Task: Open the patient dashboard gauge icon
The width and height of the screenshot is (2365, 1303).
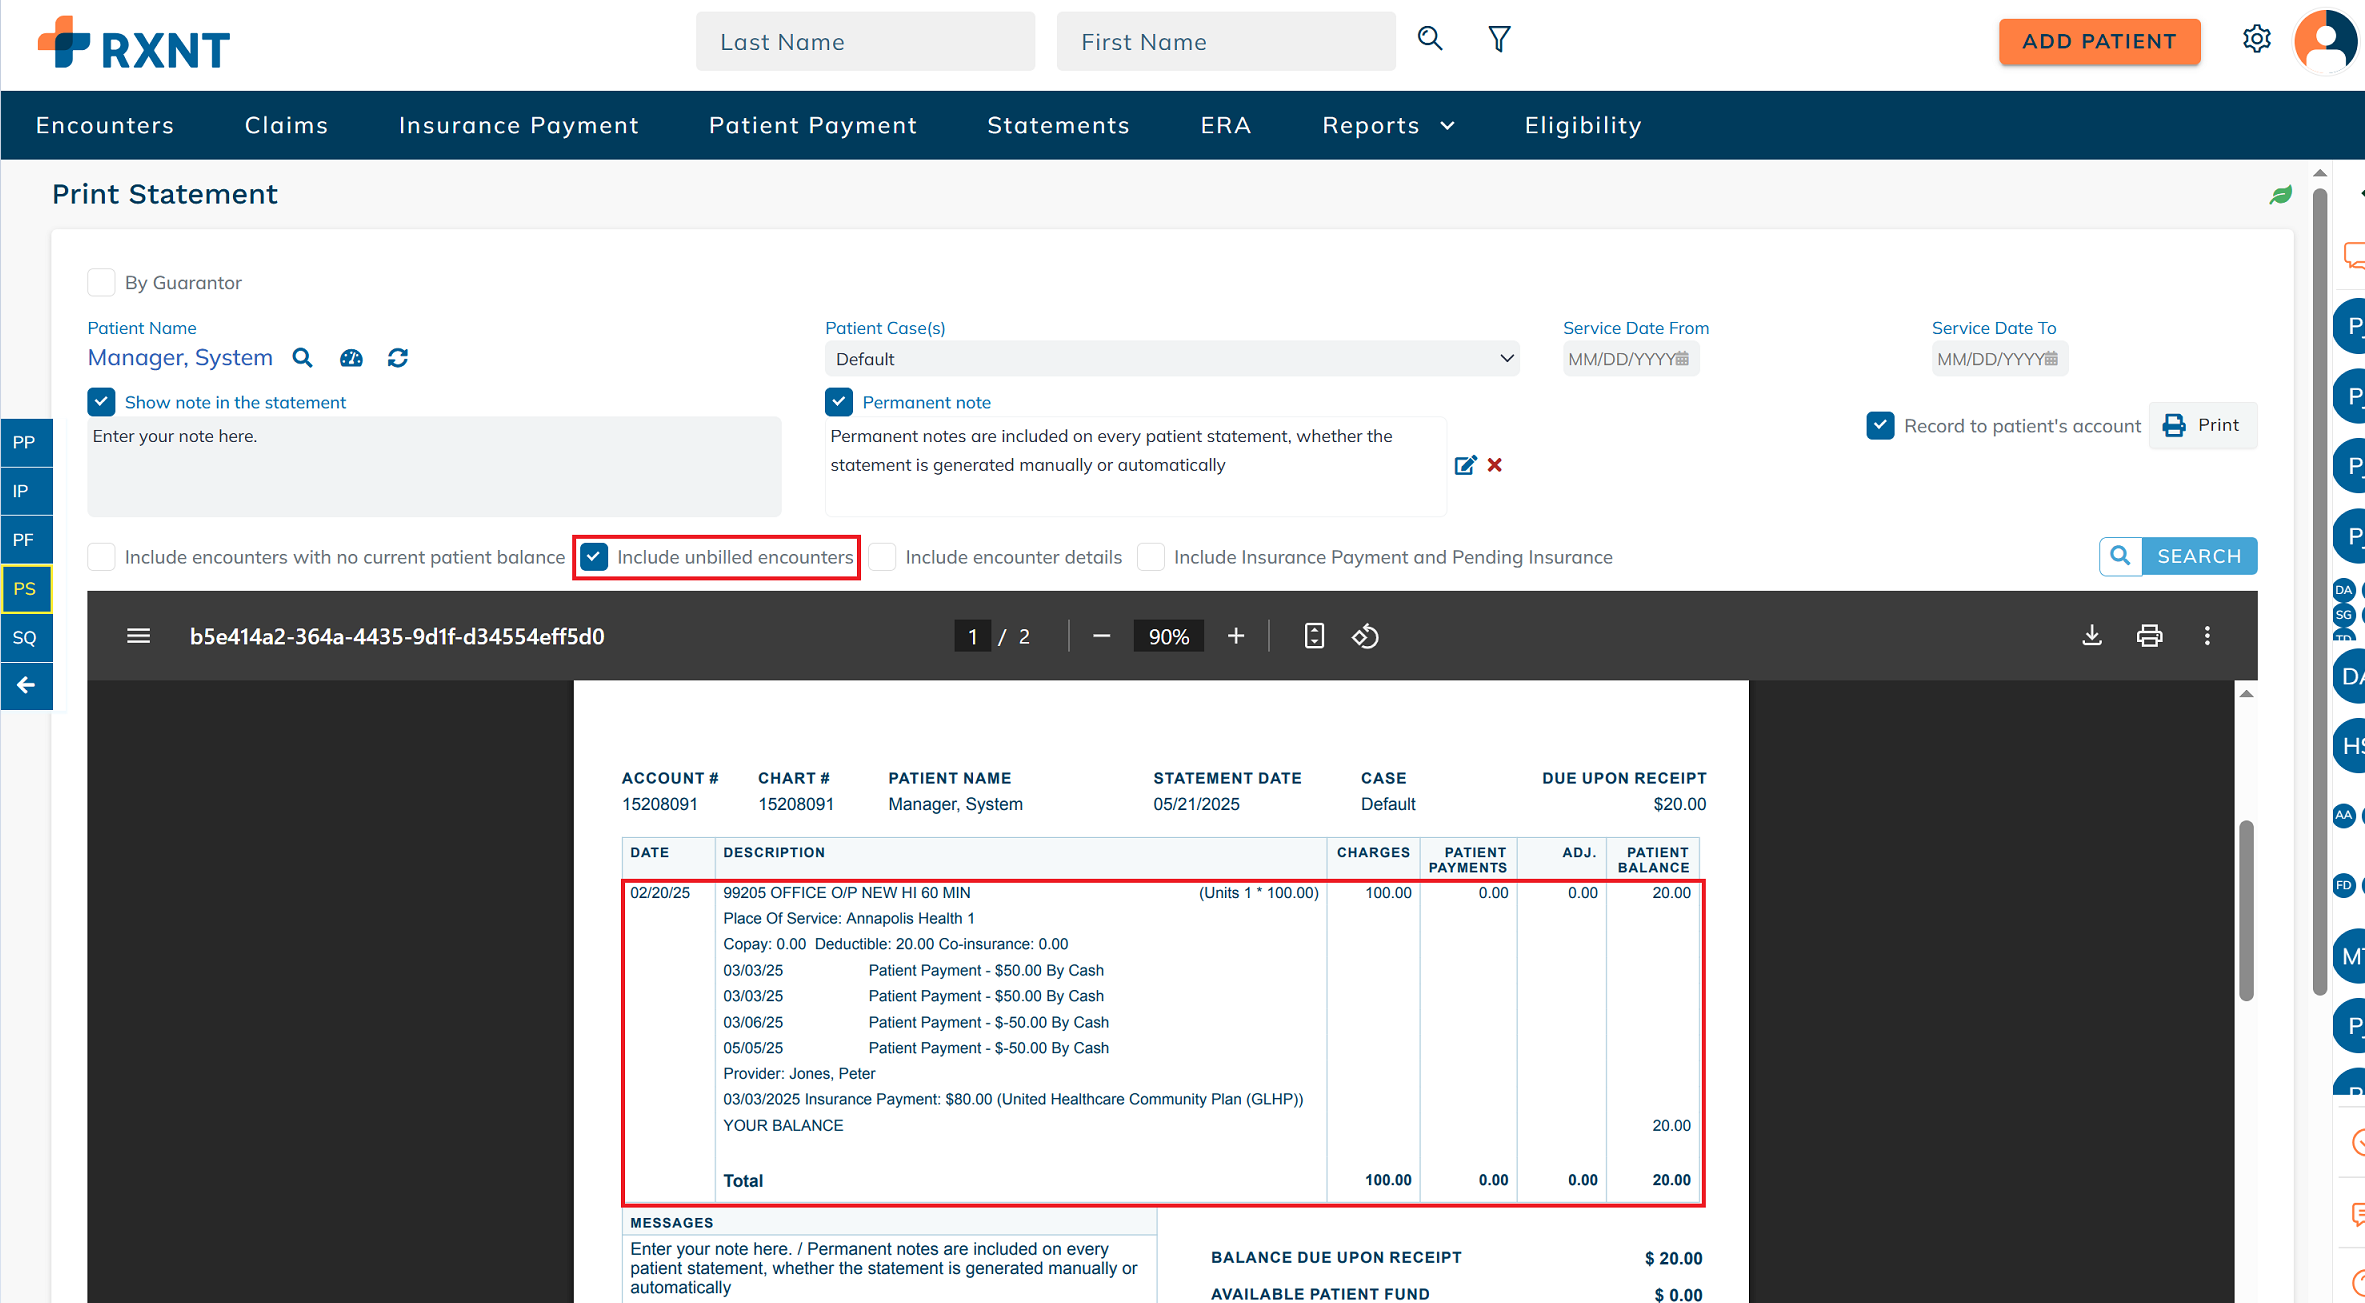Action: (x=351, y=358)
